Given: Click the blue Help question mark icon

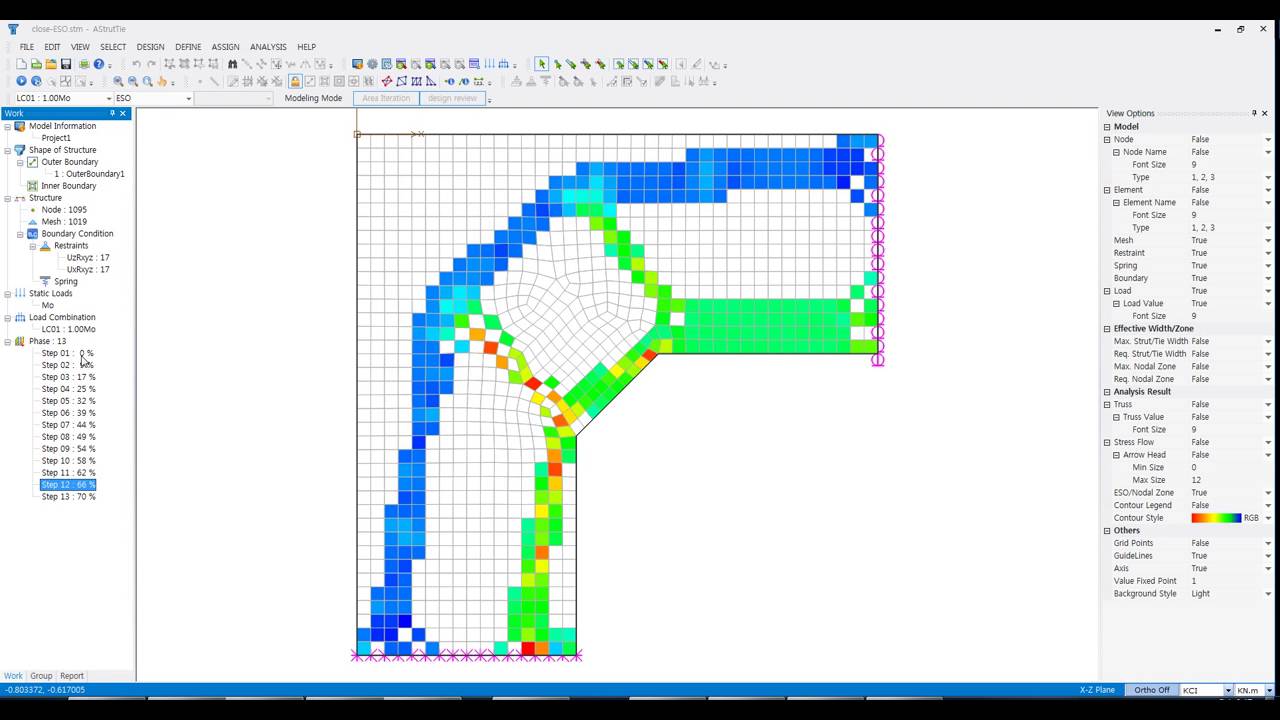Looking at the screenshot, I should (98, 64).
